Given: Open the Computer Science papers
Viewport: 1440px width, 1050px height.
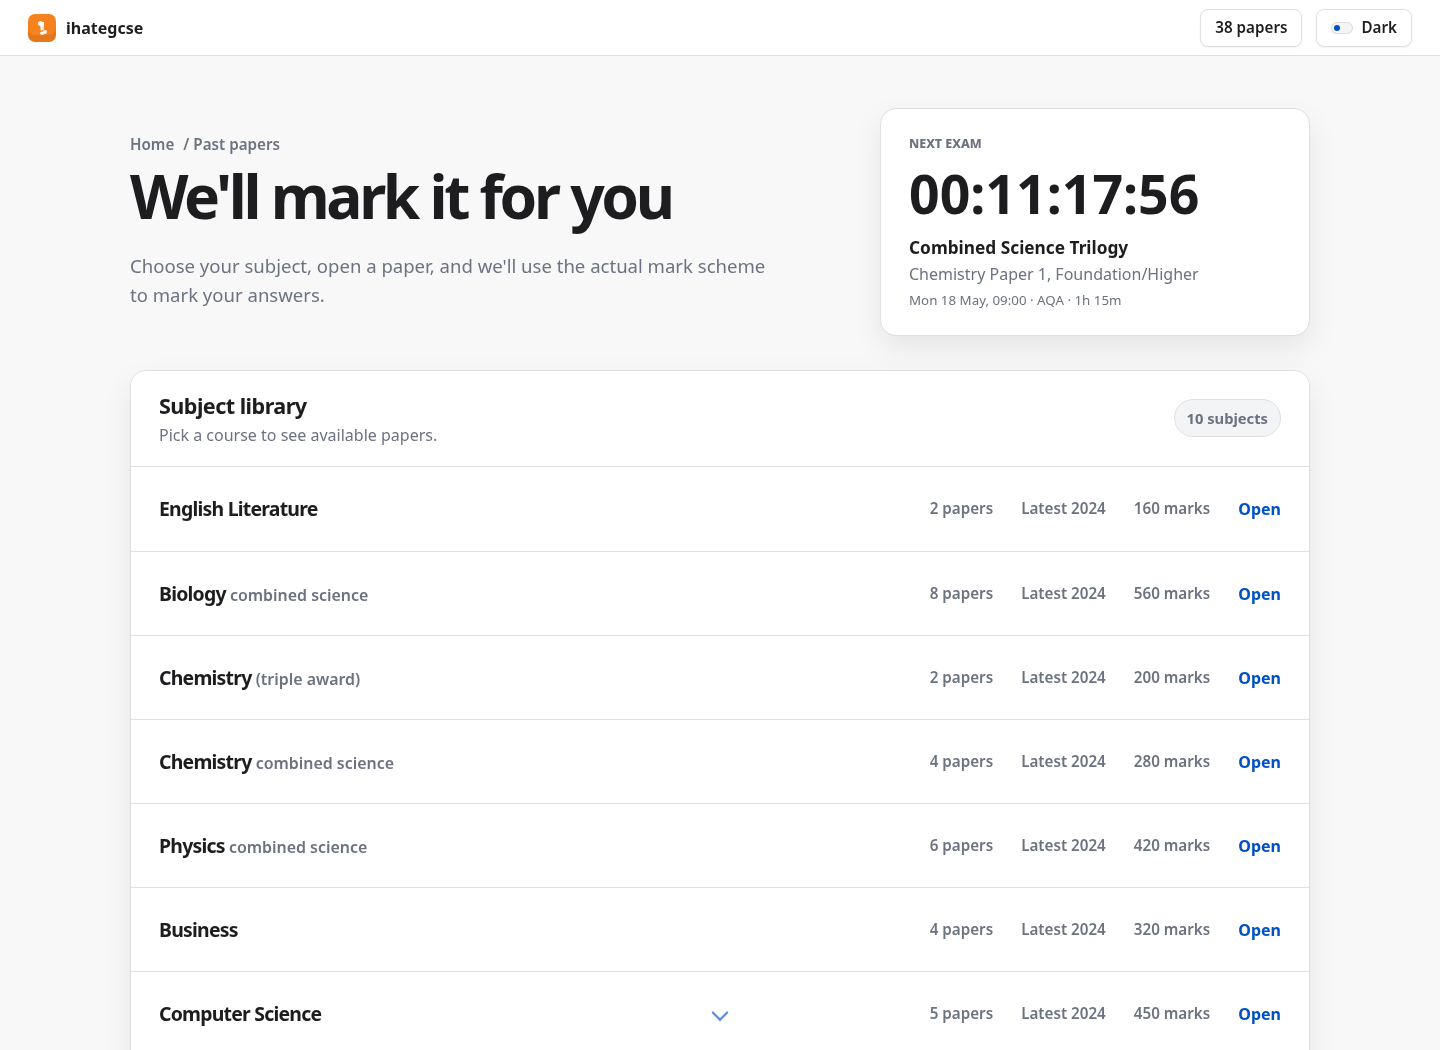Looking at the screenshot, I should click(1259, 1014).
